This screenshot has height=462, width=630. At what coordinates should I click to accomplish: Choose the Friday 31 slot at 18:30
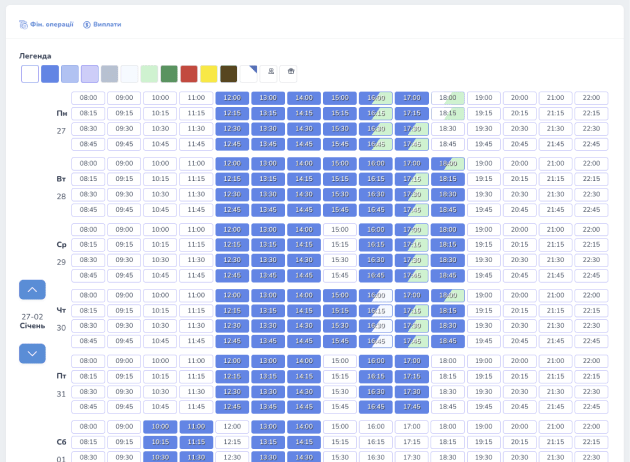point(448,392)
